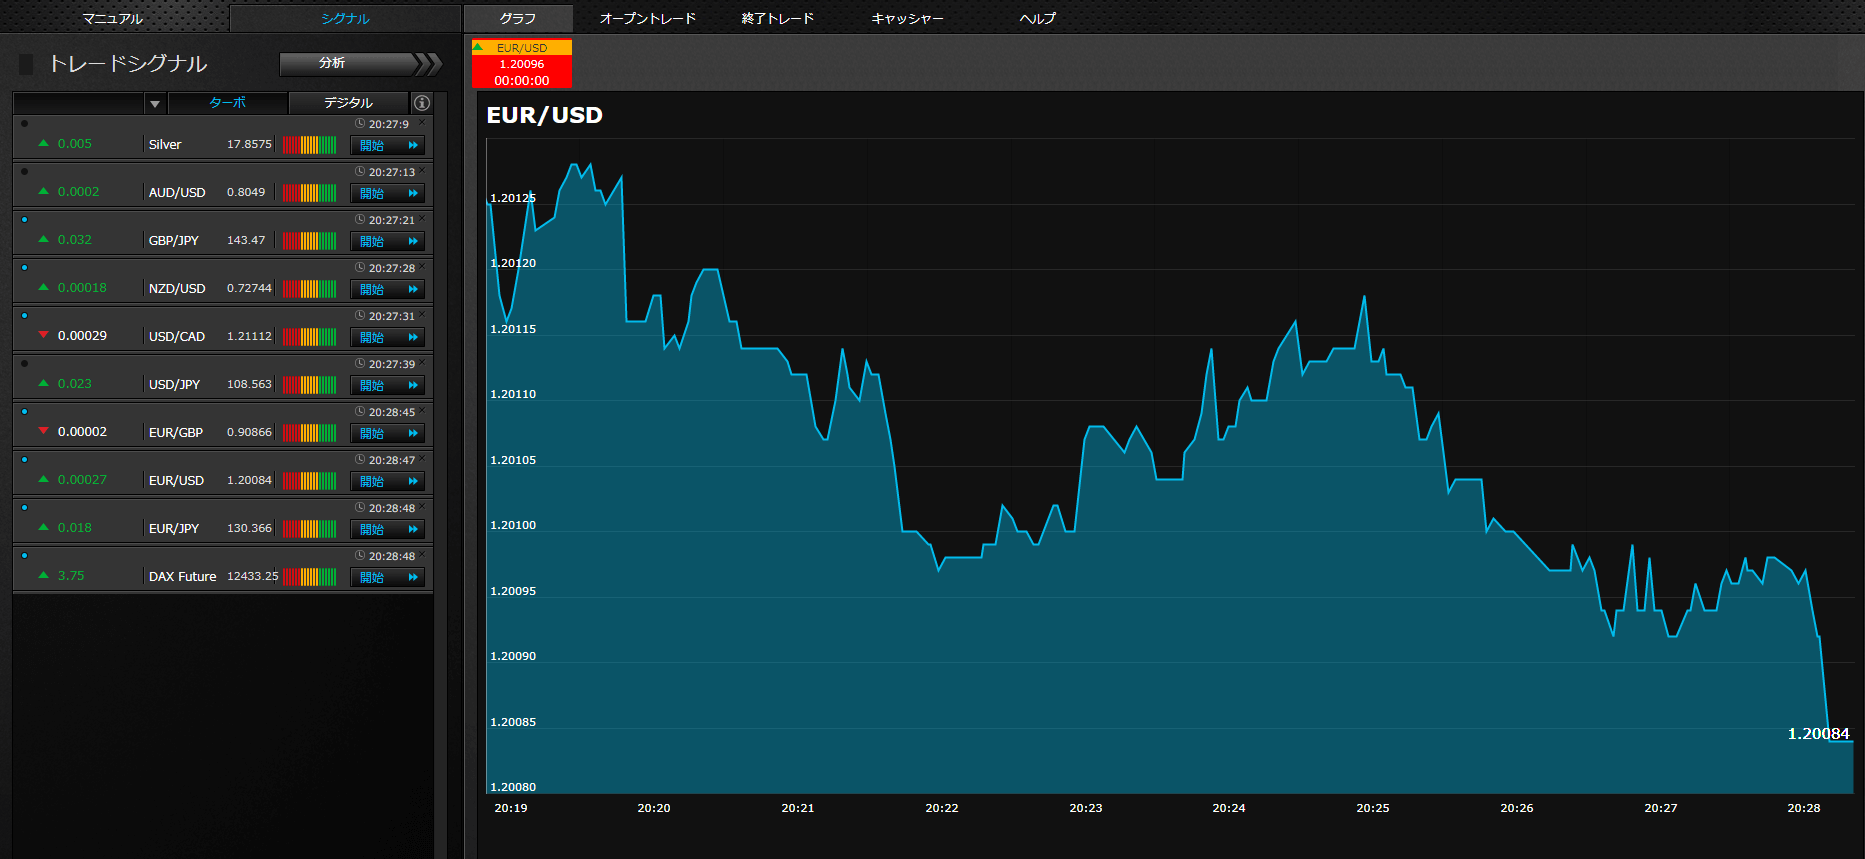Toggle the status dot on the Silver signal
This screenshot has height=859, width=1865.
[24, 124]
